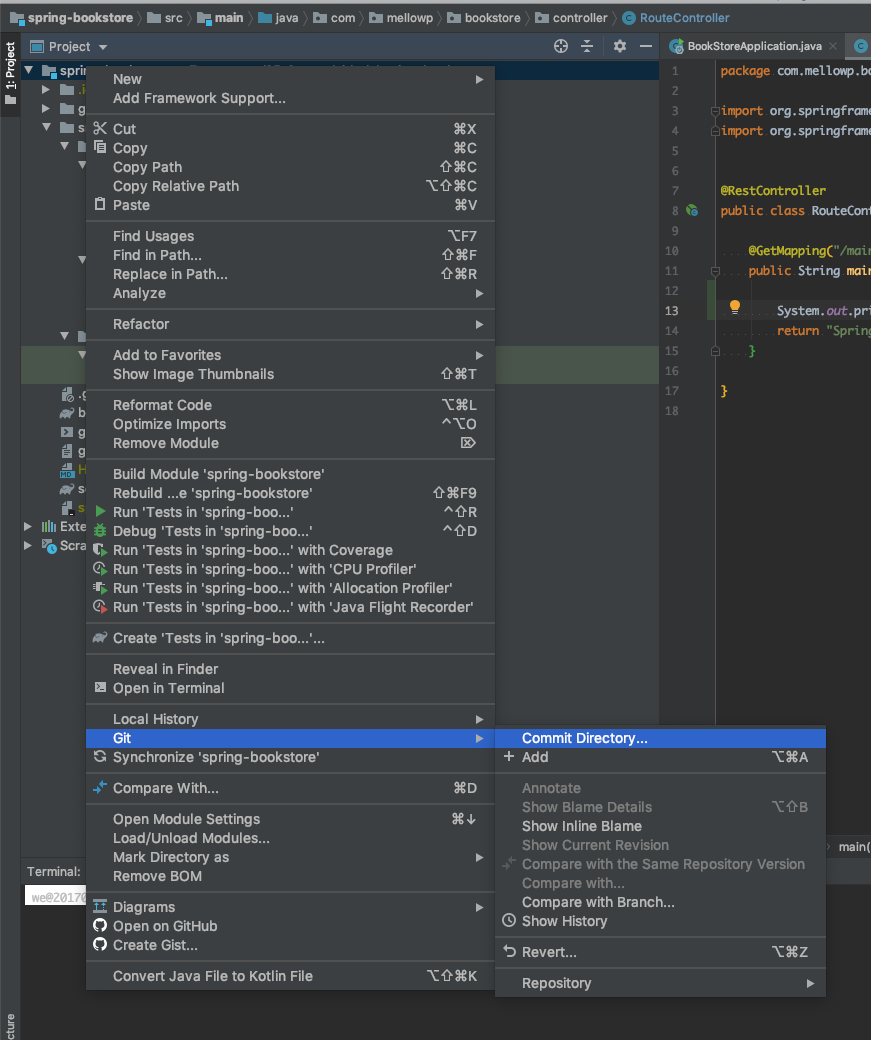871x1040 pixels.
Task: Click RouteController in breadcrumb bar
Action: (676, 18)
